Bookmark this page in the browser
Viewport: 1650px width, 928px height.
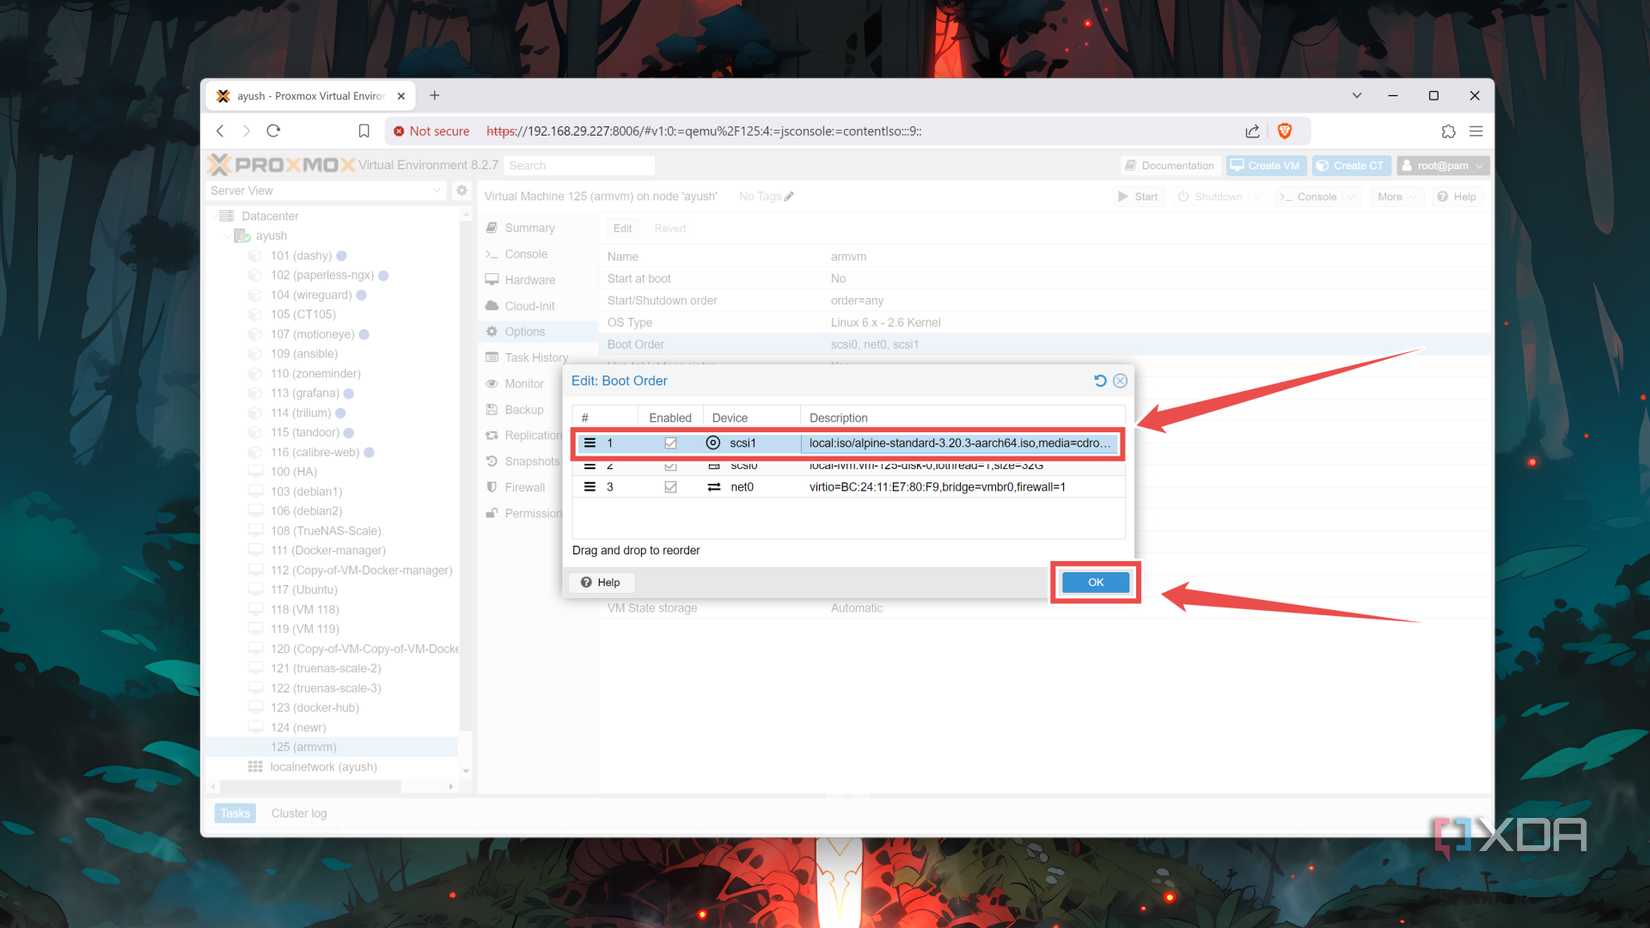click(x=364, y=131)
